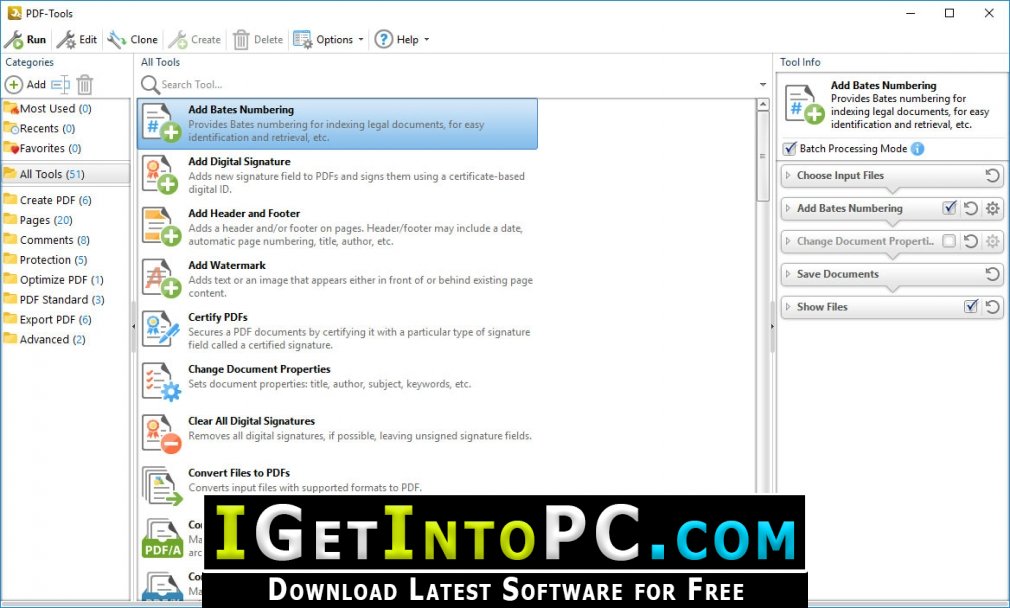Toggle the Batch Processing Mode checkbox
The image size is (1010, 608).
(790, 149)
